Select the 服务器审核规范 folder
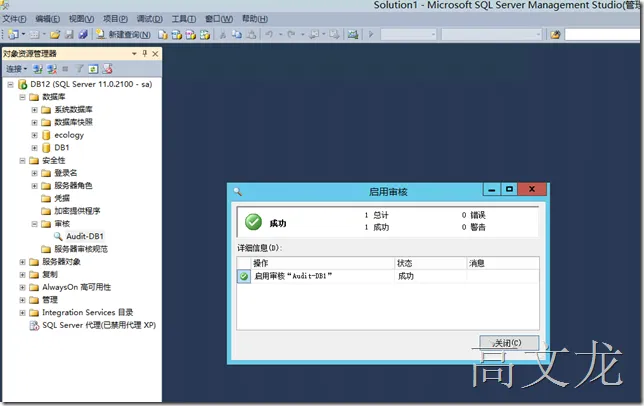644x406 pixels. tap(81, 249)
